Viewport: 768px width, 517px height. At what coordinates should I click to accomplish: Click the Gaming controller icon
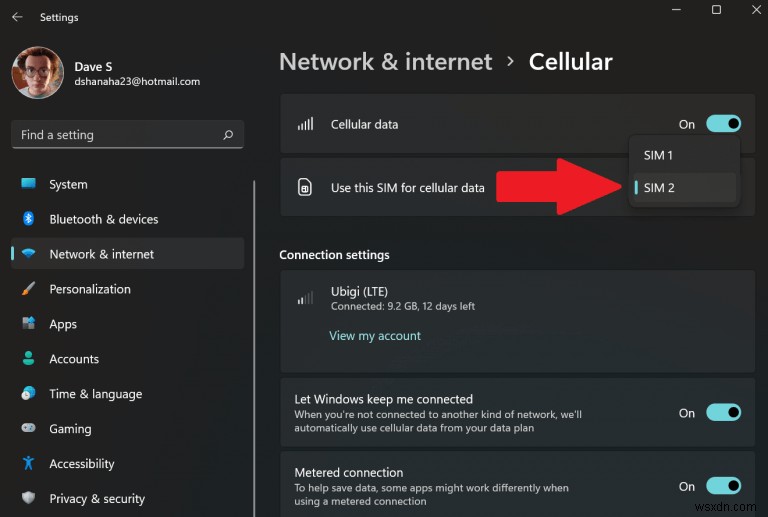(x=28, y=428)
